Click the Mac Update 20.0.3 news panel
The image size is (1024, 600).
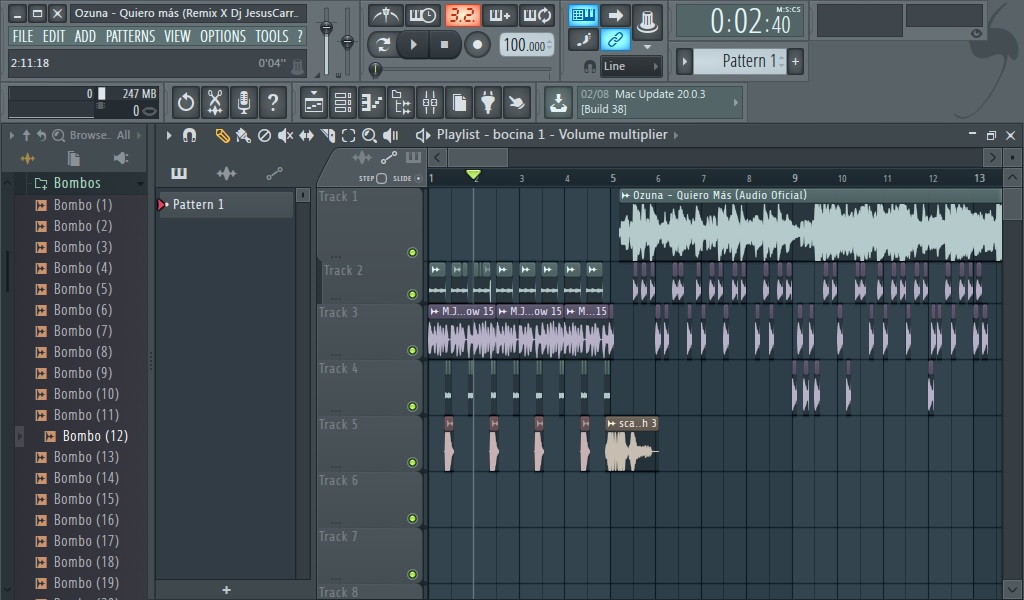tap(660, 102)
